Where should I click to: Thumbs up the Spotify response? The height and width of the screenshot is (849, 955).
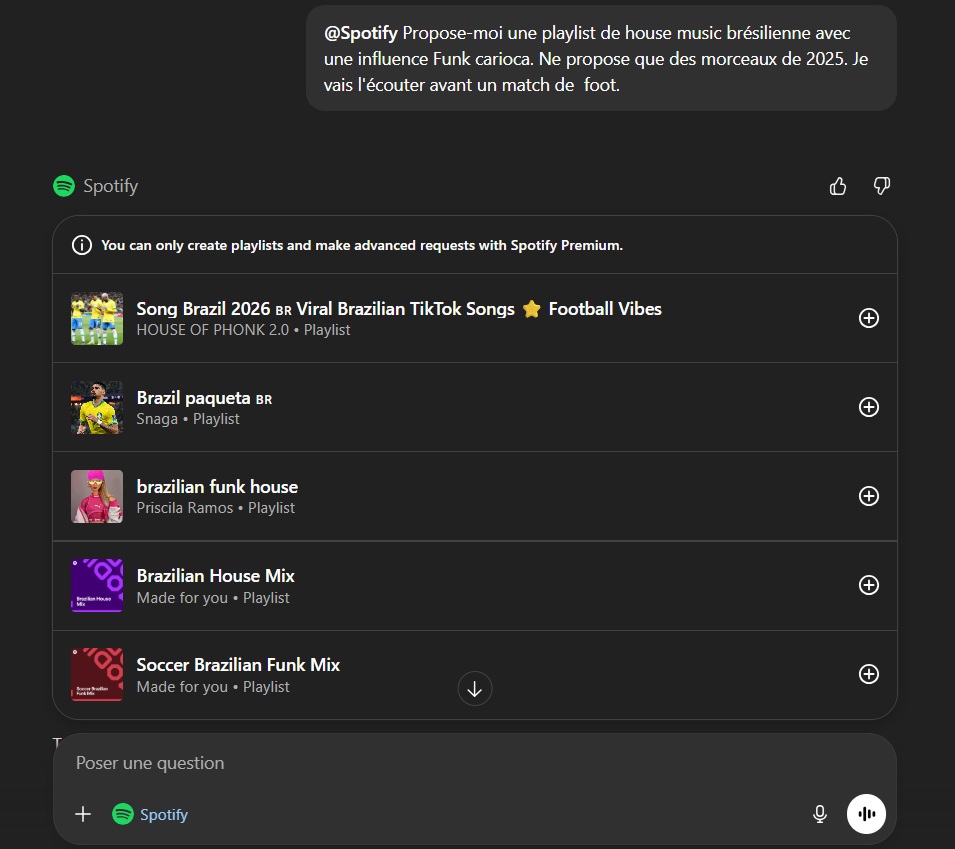(838, 186)
